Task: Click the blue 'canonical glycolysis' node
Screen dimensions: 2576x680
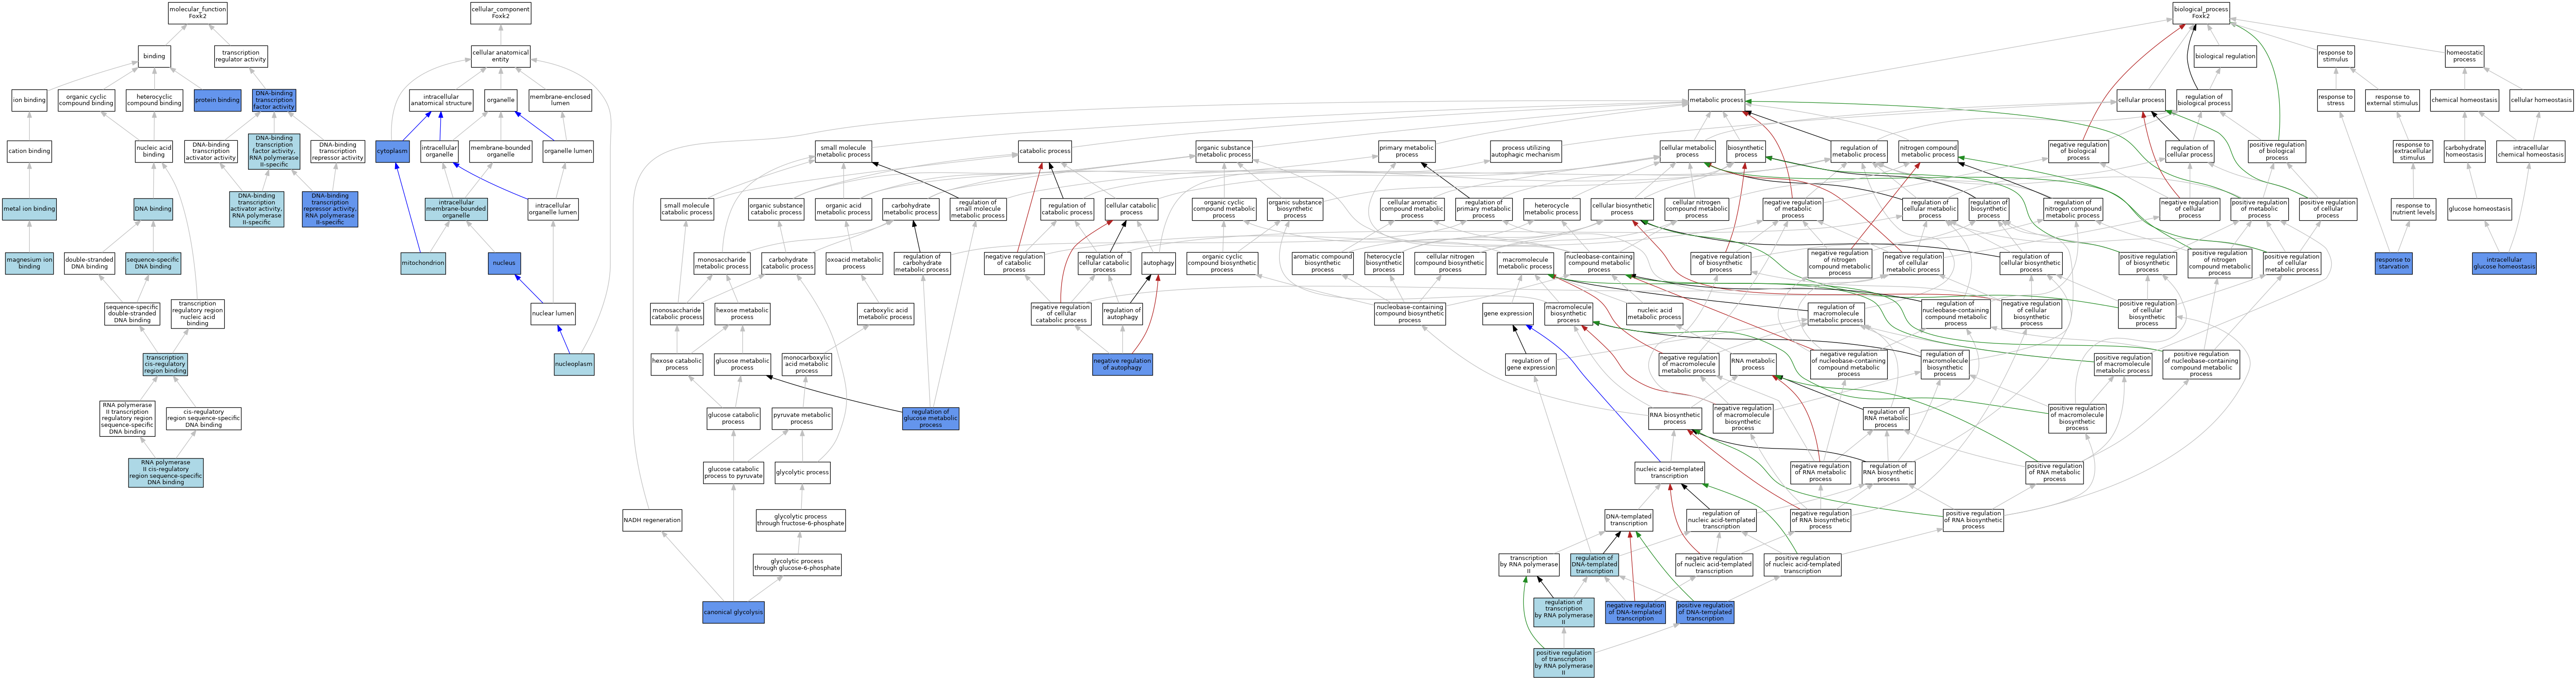Action: 733,612
